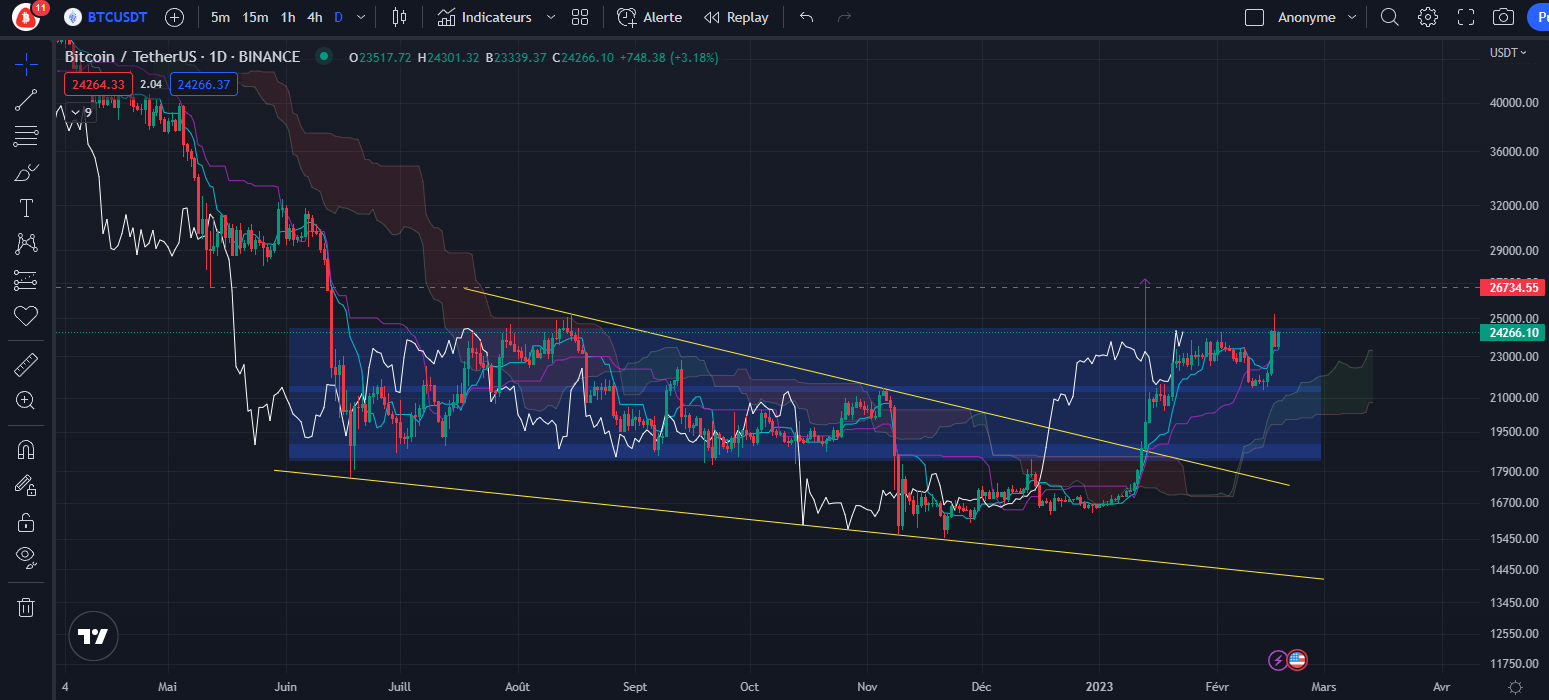Select the Zoom In tool
Screen dimensions: 1549x700
(26, 400)
